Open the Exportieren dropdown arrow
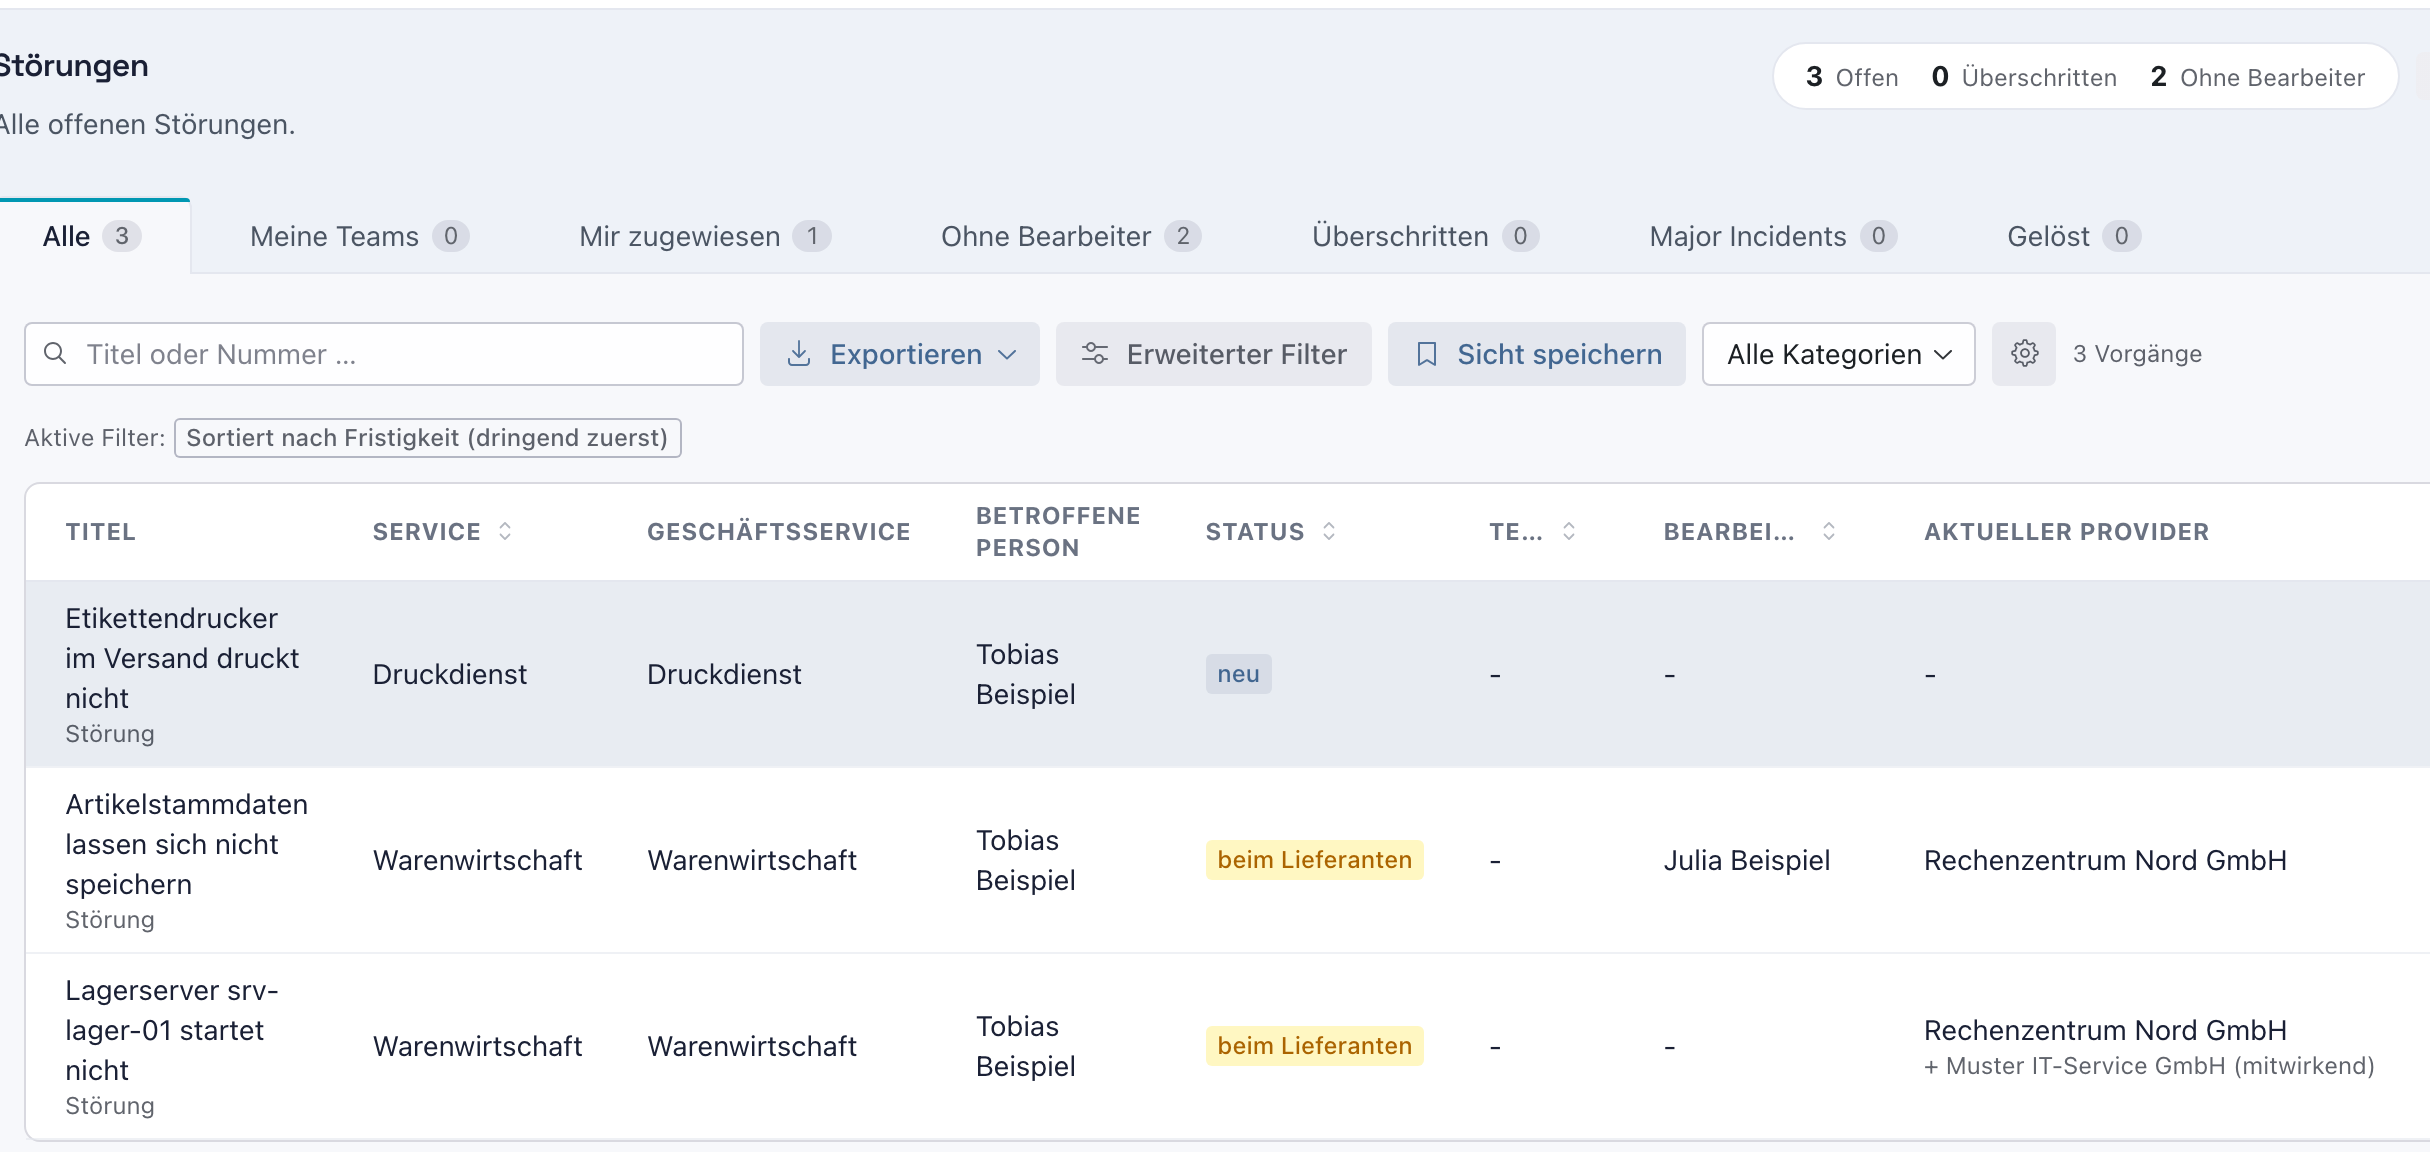The height and width of the screenshot is (1152, 2430). click(x=1007, y=355)
